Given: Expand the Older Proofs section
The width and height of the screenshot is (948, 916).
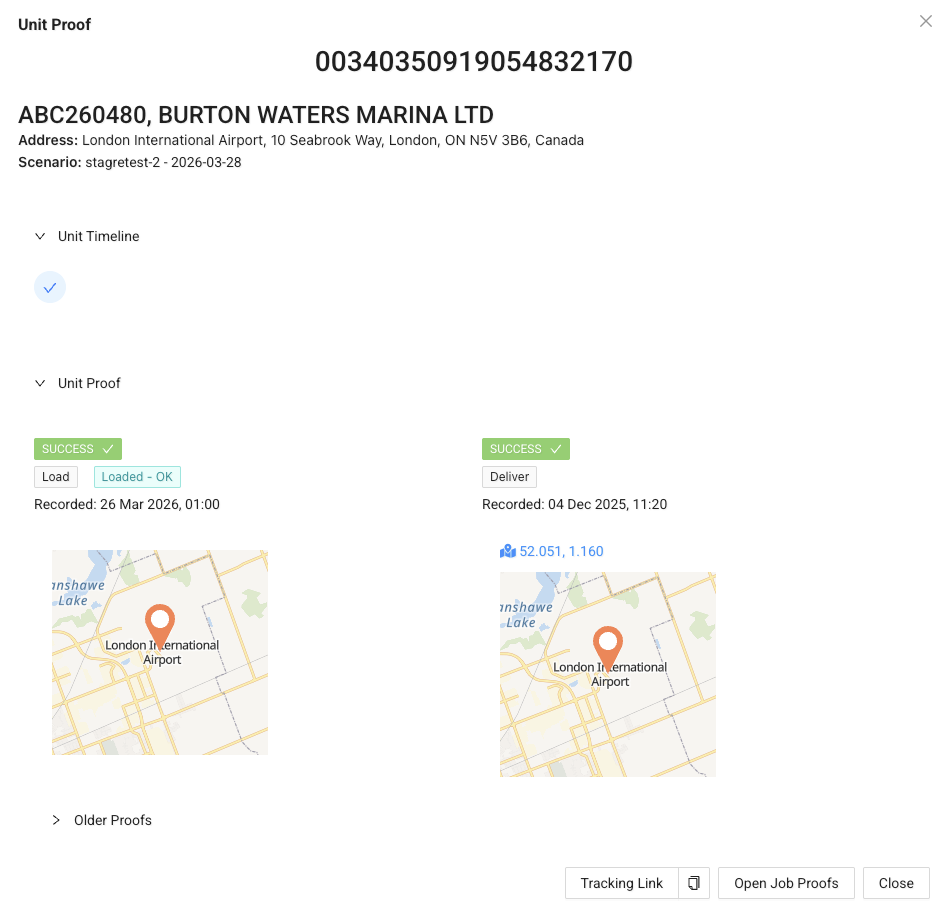Looking at the screenshot, I should pos(56,820).
